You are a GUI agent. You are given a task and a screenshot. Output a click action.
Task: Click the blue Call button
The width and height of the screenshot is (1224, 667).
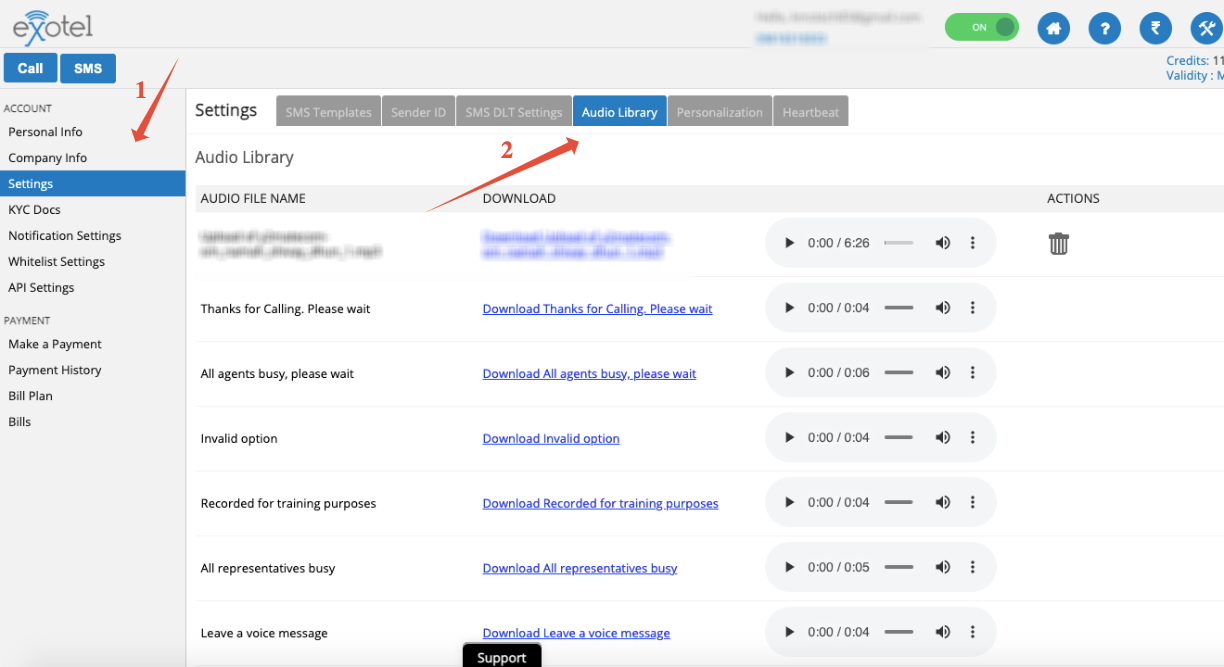click(x=30, y=68)
